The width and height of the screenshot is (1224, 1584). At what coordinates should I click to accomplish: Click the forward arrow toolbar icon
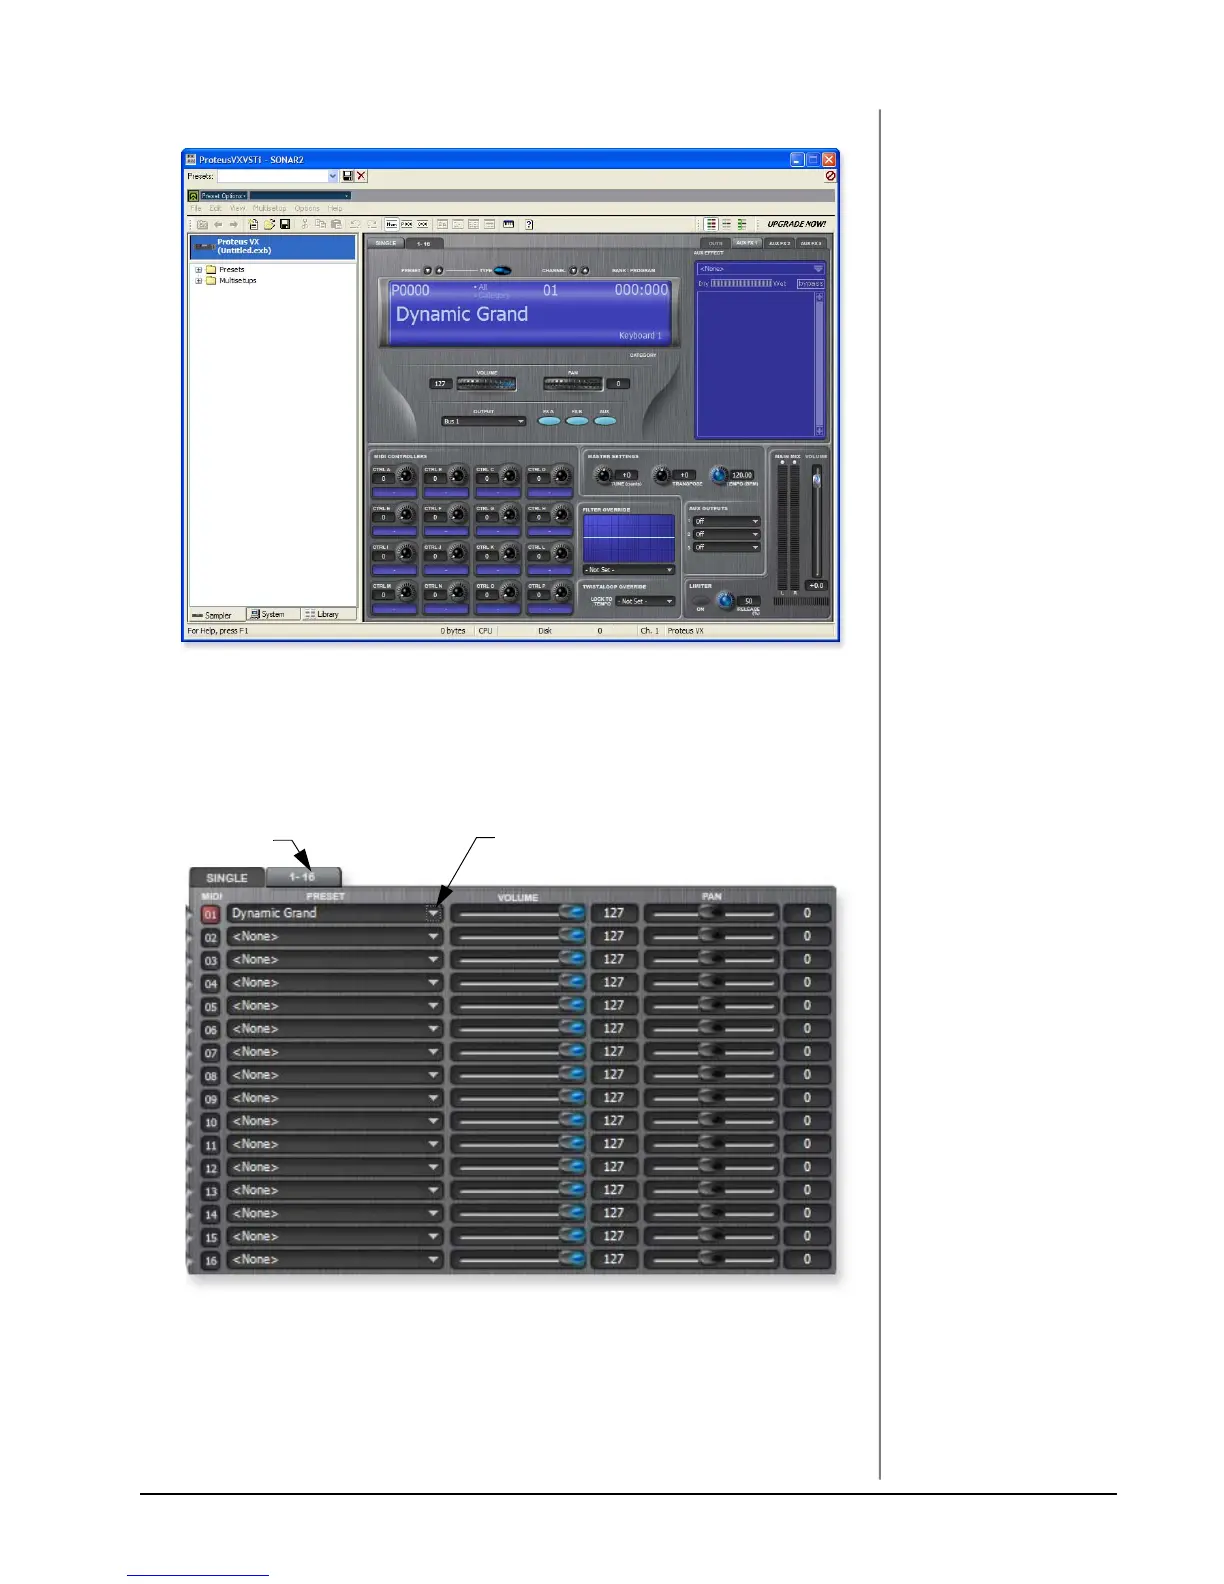[x=234, y=224]
